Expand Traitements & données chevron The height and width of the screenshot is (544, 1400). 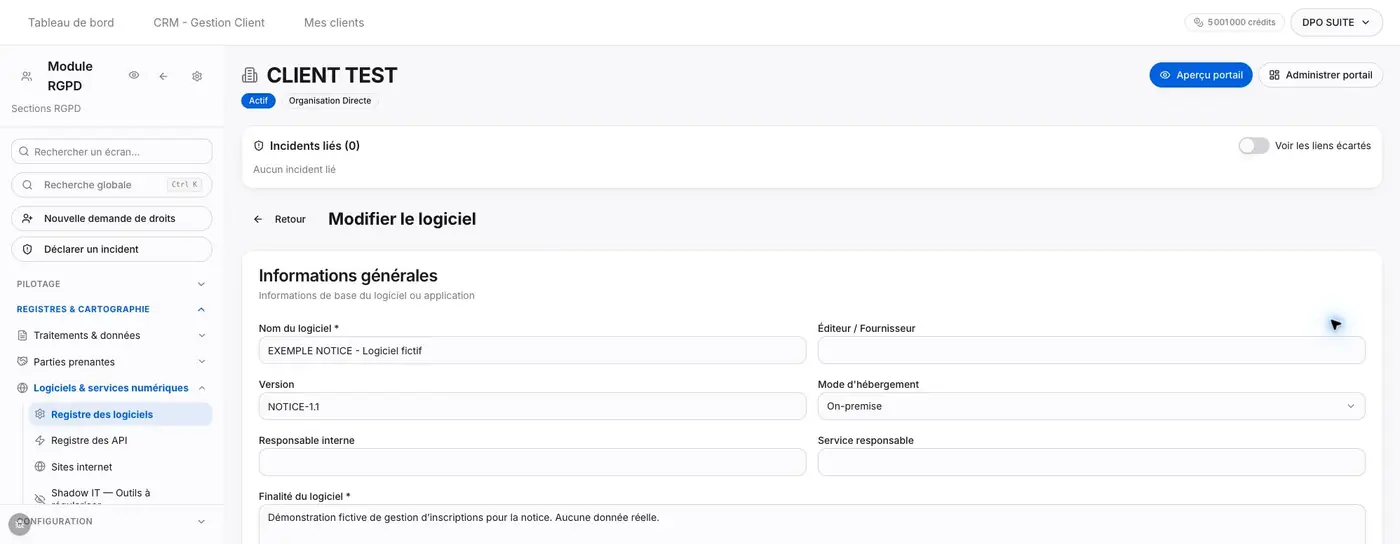(x=202, y=336)
